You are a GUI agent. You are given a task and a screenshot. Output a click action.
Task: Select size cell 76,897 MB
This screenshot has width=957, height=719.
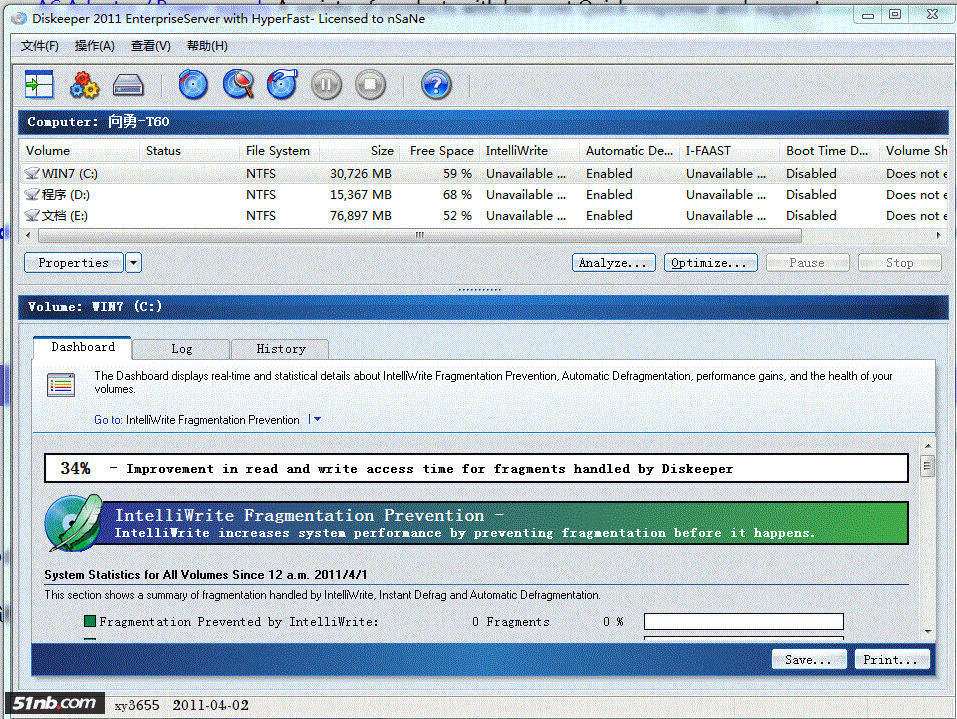pyautogui.click(x=361, y=215)
